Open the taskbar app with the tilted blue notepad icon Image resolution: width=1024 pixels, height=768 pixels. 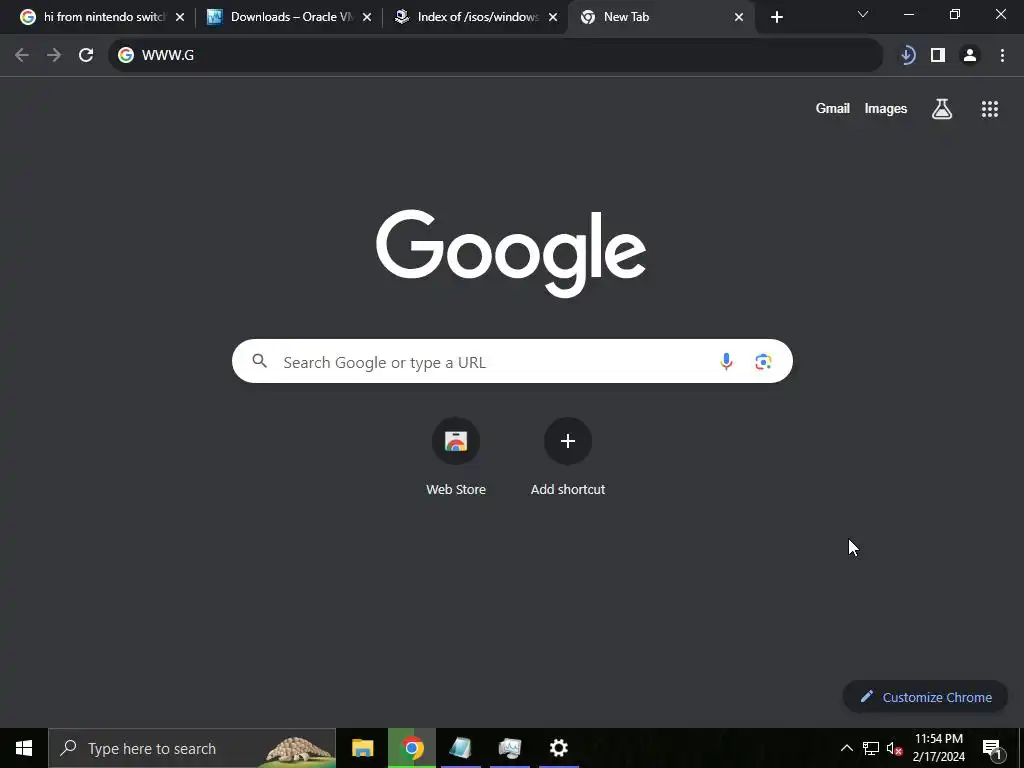460,748
